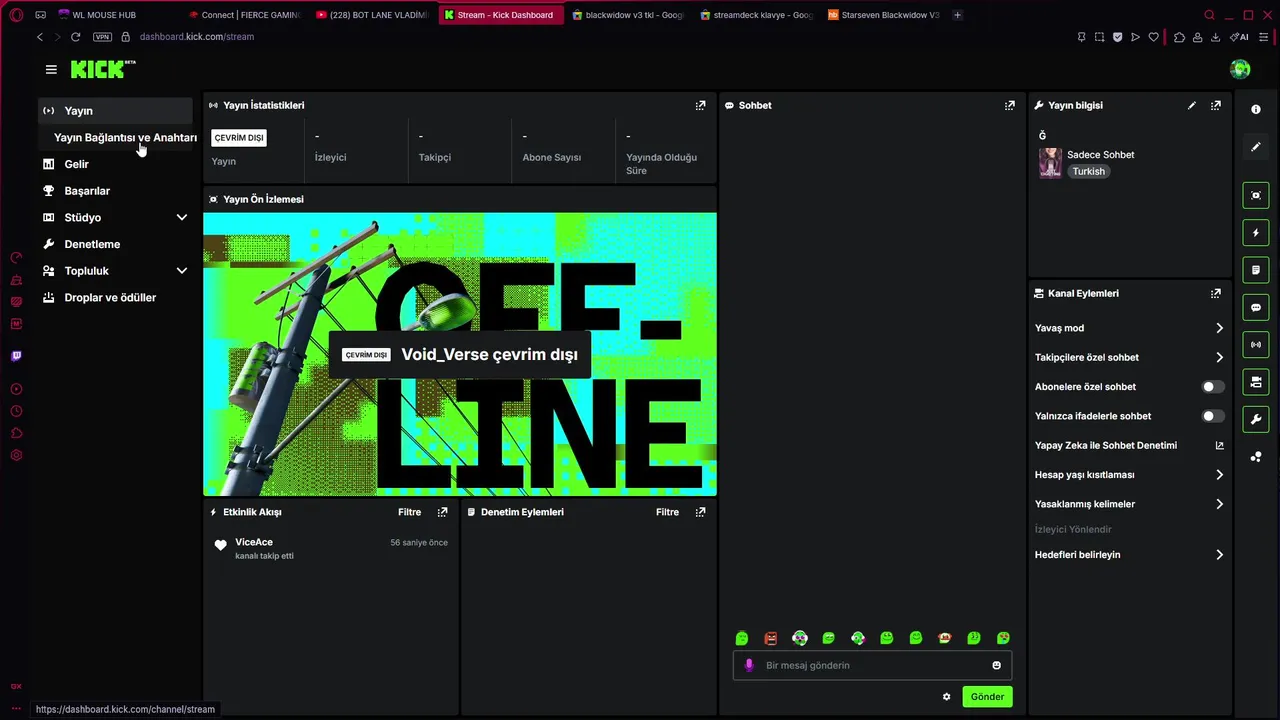Expand the Stüdyo menu chevron

click(182, 217)
